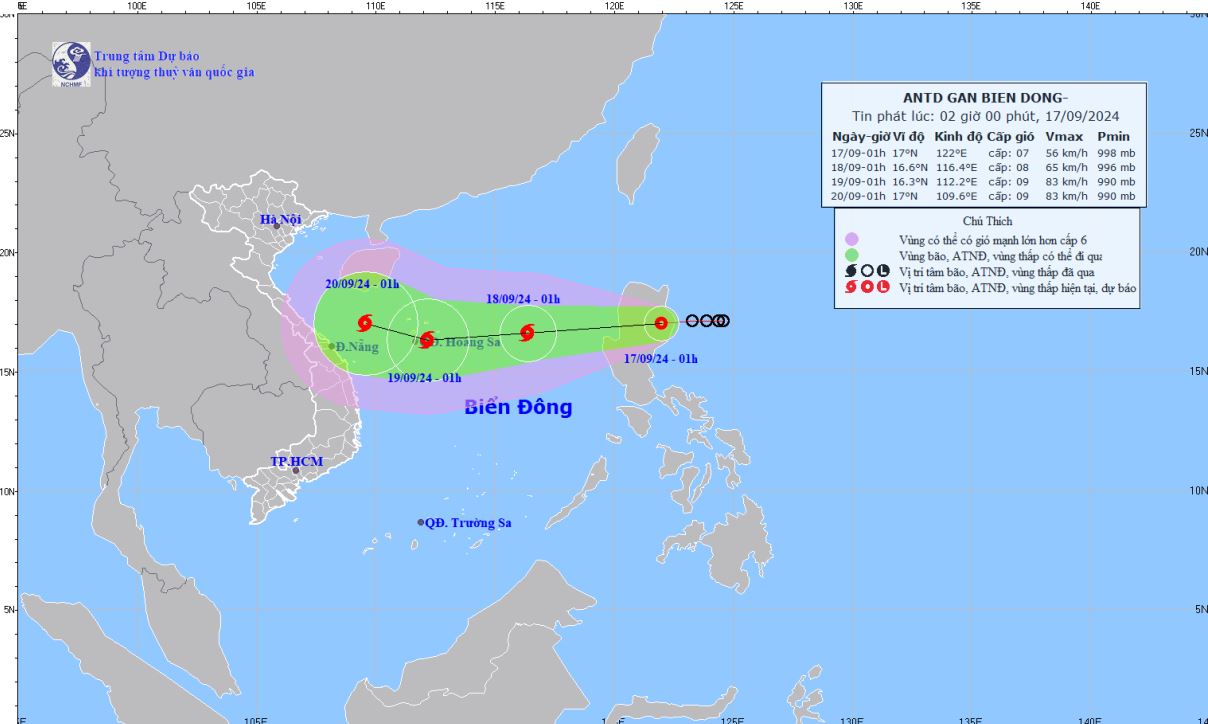This screenshot has width=1208, height=724.
Task: Click the storm icon at 19/09/24 - 01h
Action: pos(426,340)
